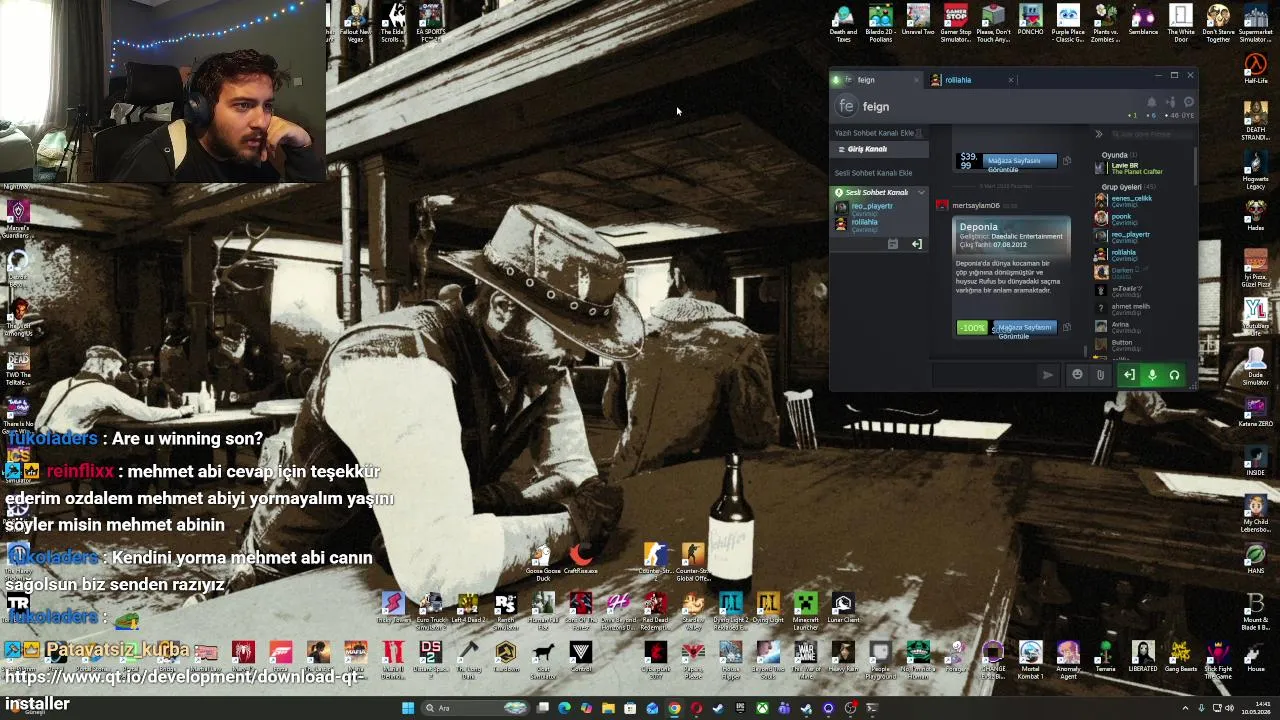This screenshot has height=720, width=1280.
Task: Click Sesli Sohbet Kanalı Ekle
Action: tap(873, 173)
